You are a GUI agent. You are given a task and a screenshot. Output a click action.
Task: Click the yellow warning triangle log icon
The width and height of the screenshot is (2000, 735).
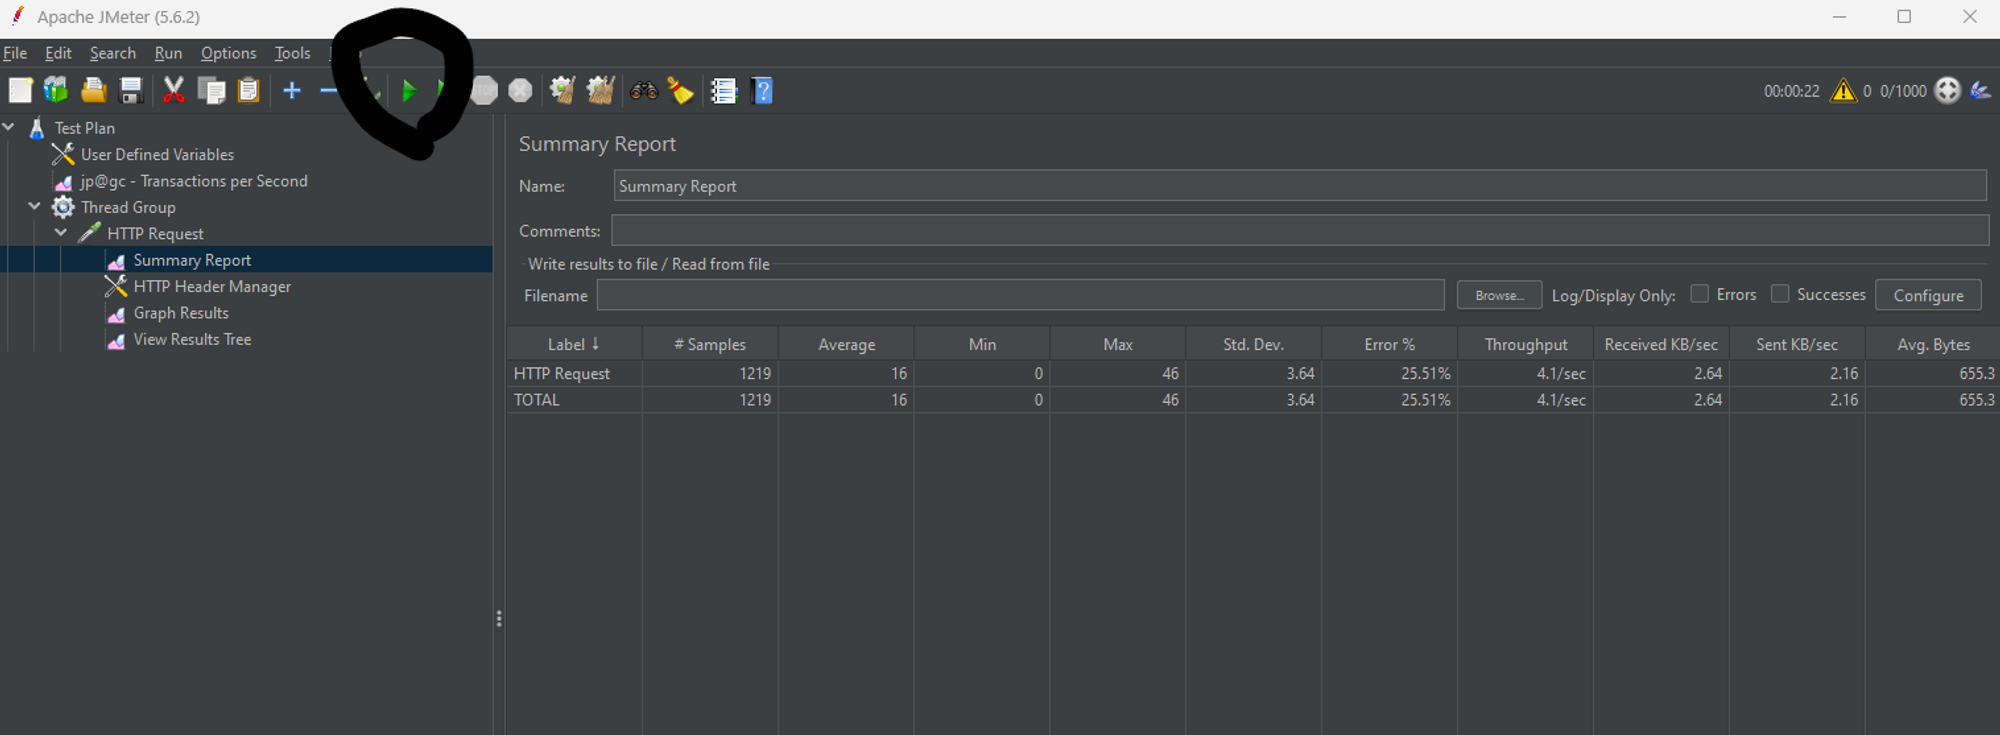coord(1843,91)
